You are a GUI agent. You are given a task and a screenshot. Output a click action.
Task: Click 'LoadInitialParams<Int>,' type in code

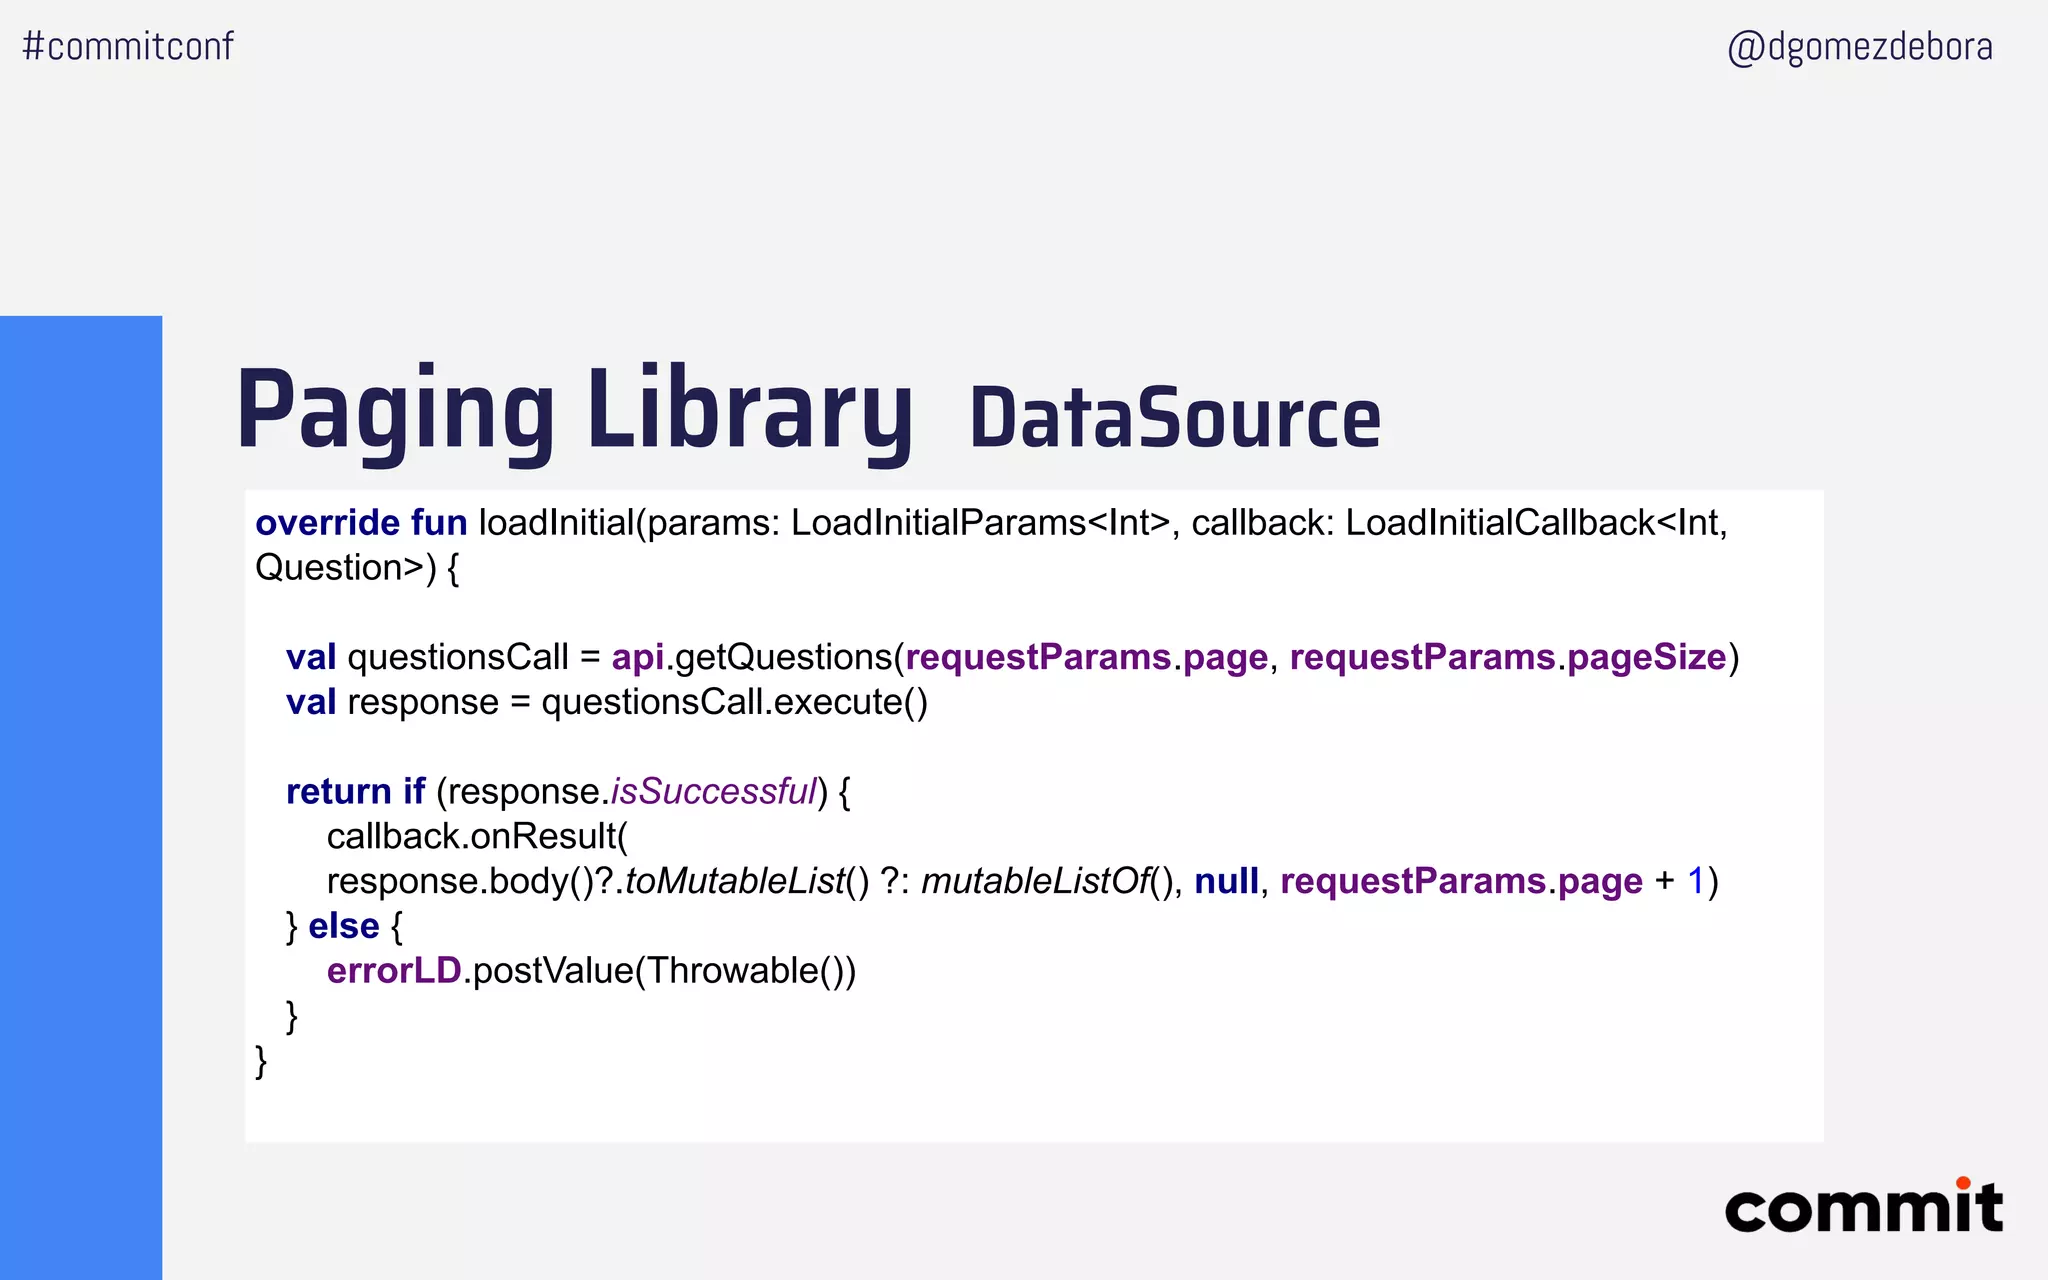(x=985, y=523)
